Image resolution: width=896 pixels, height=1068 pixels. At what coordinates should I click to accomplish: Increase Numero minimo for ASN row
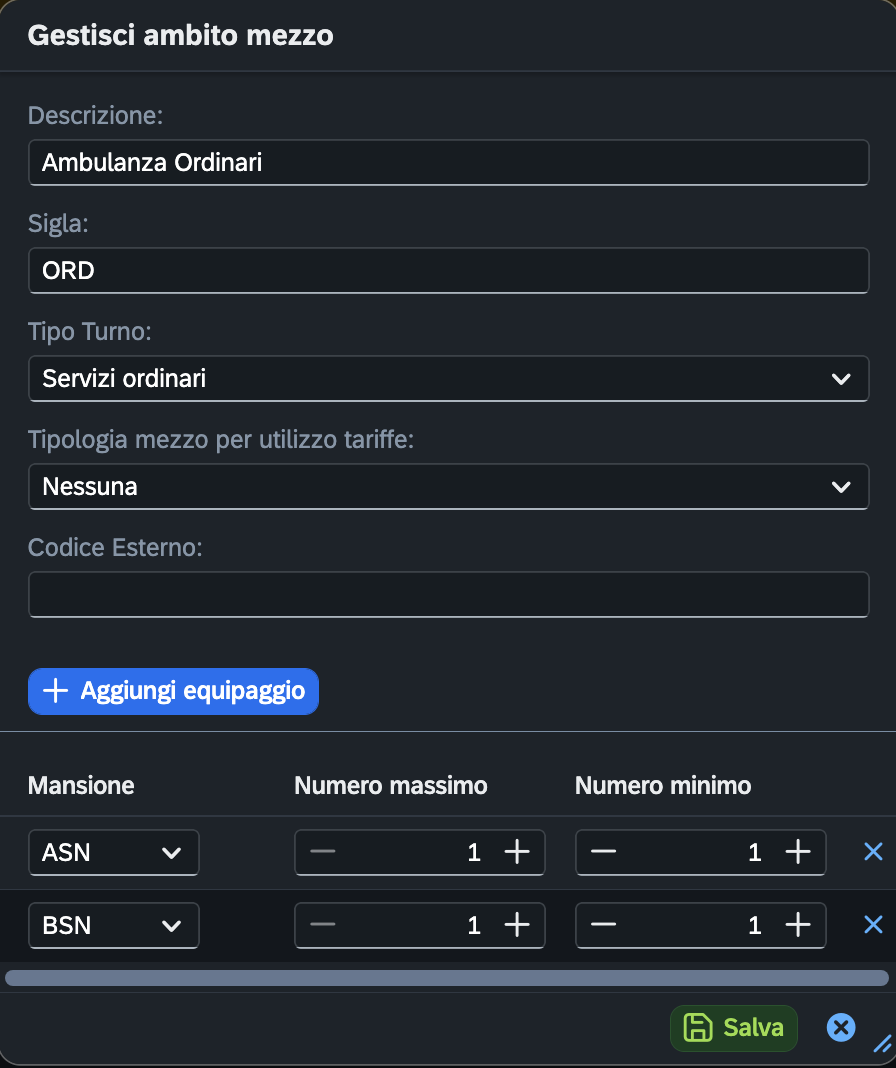pyautogui.click(x=797, y=852)
